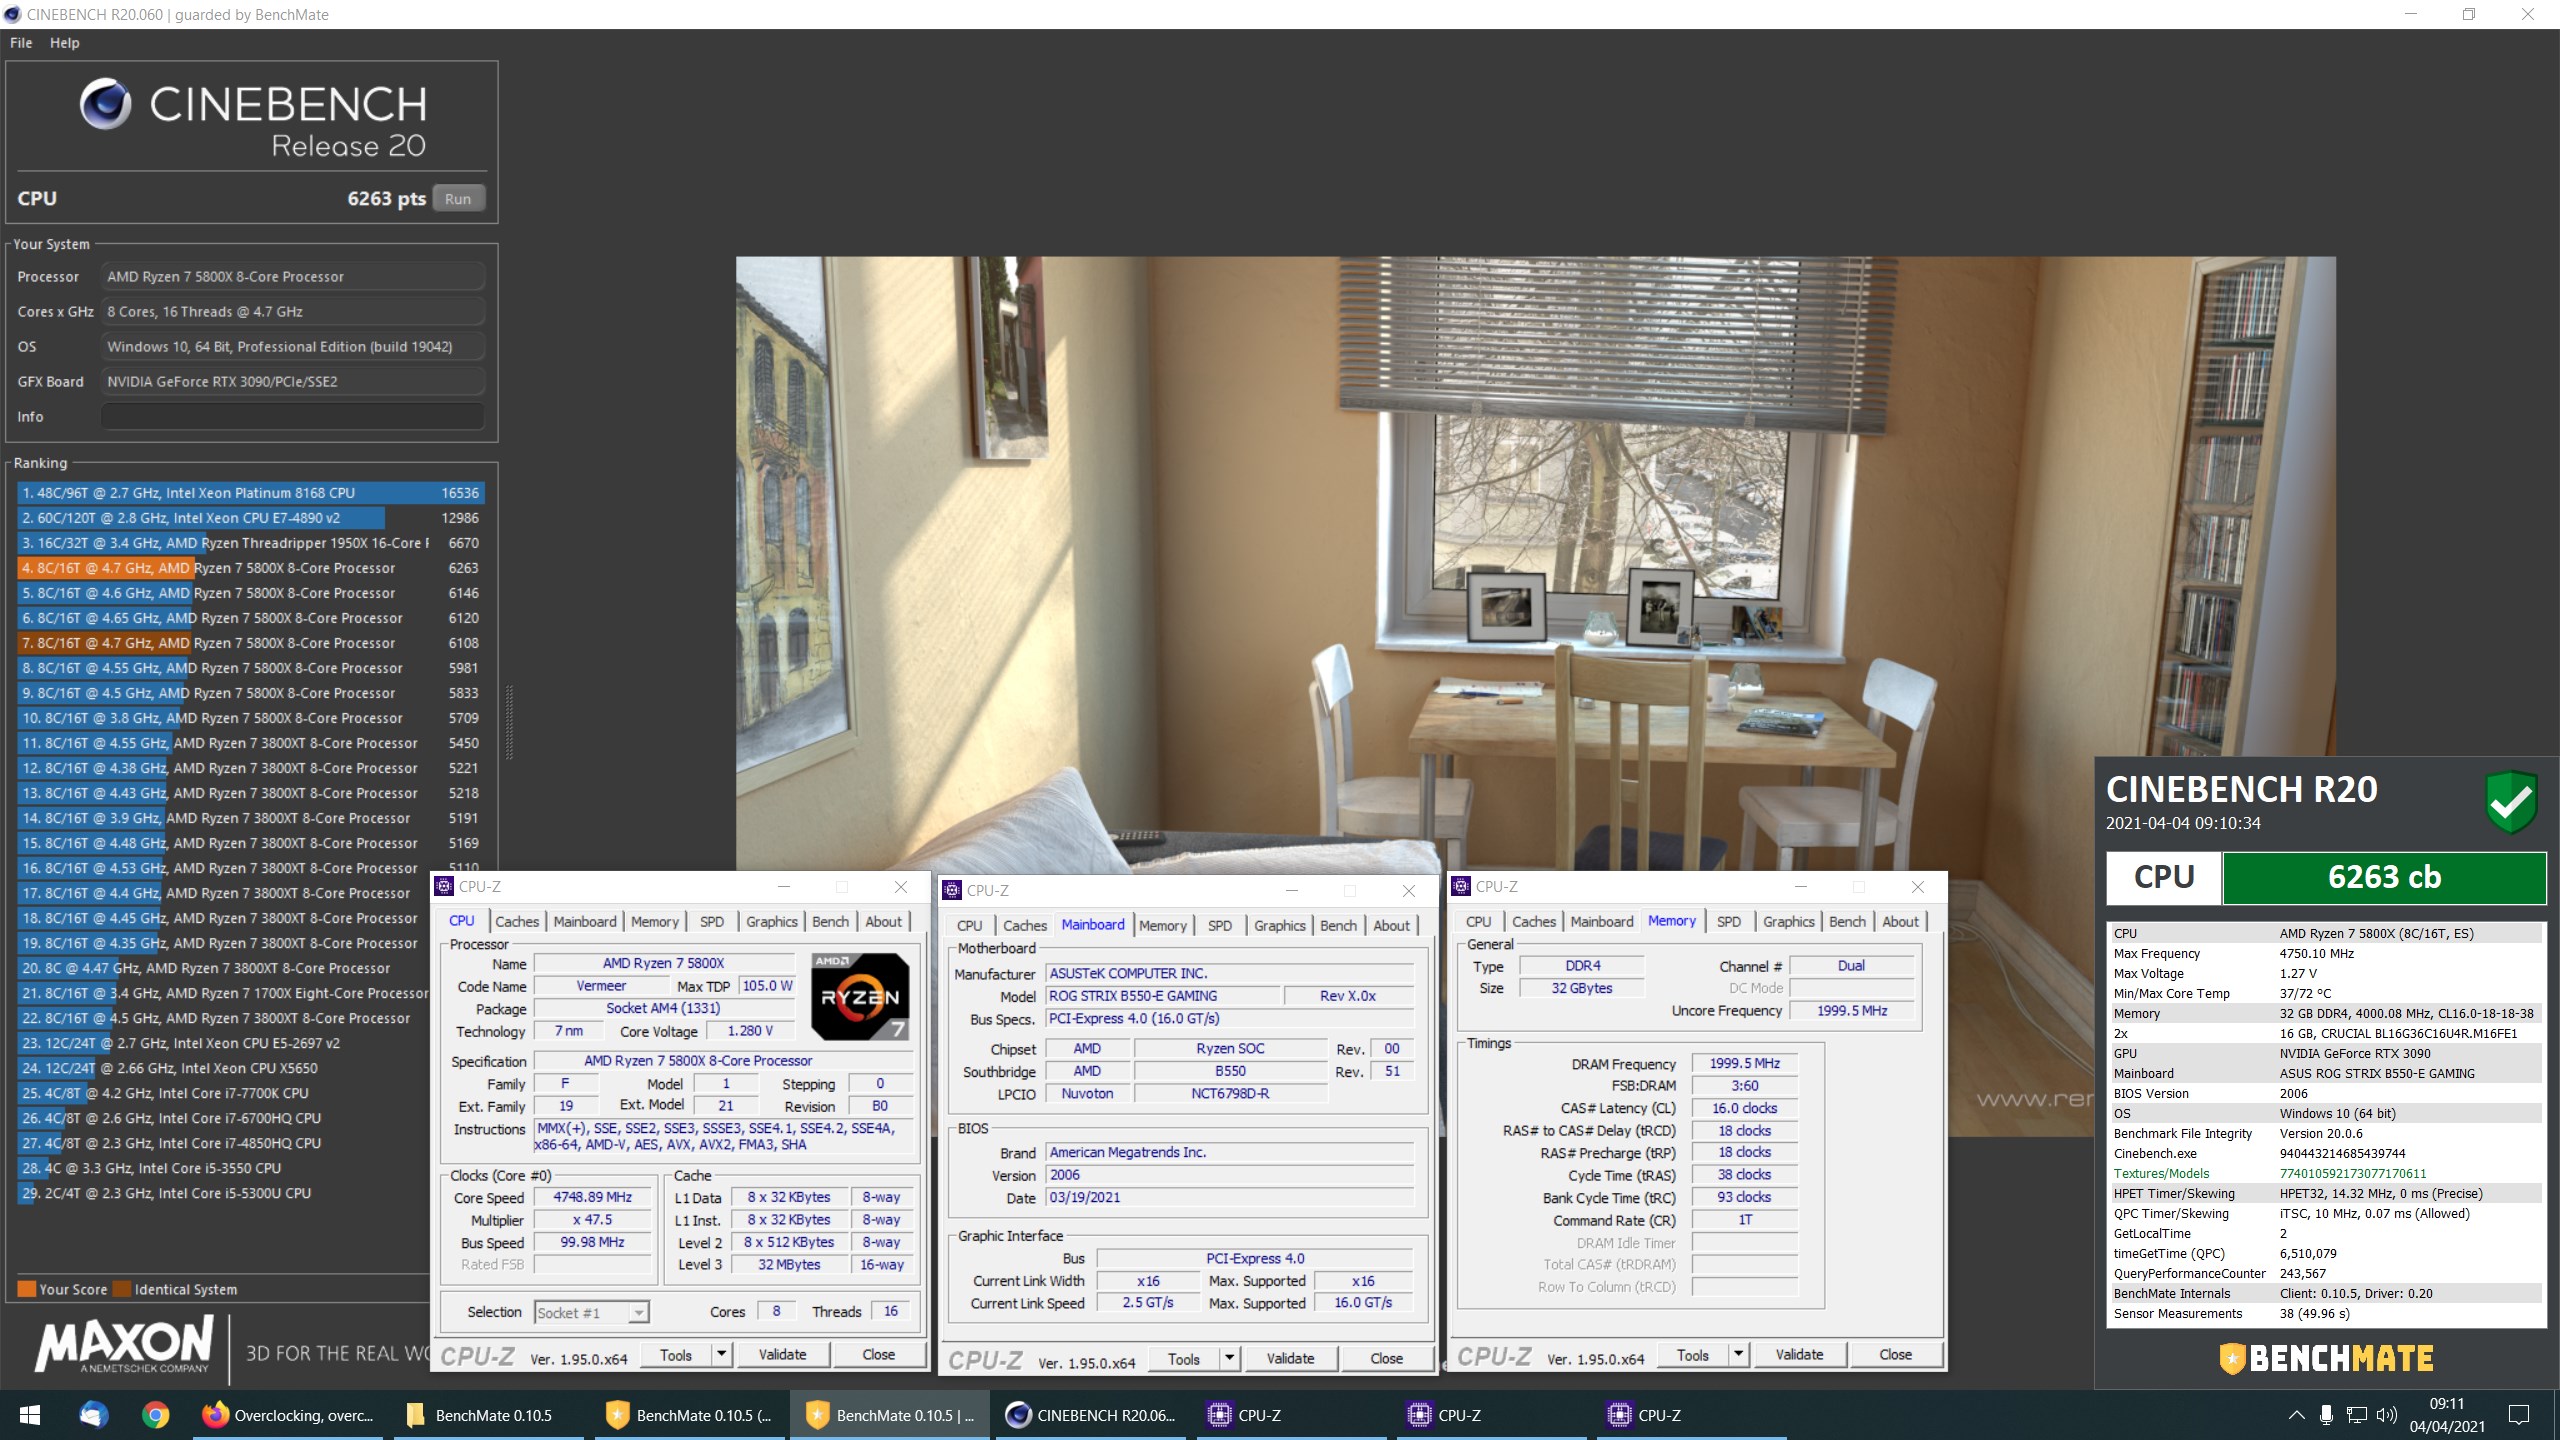Viewport: 2560px width, 1440px height.
Task: Click the MAXON logo
Action: 124,1343
